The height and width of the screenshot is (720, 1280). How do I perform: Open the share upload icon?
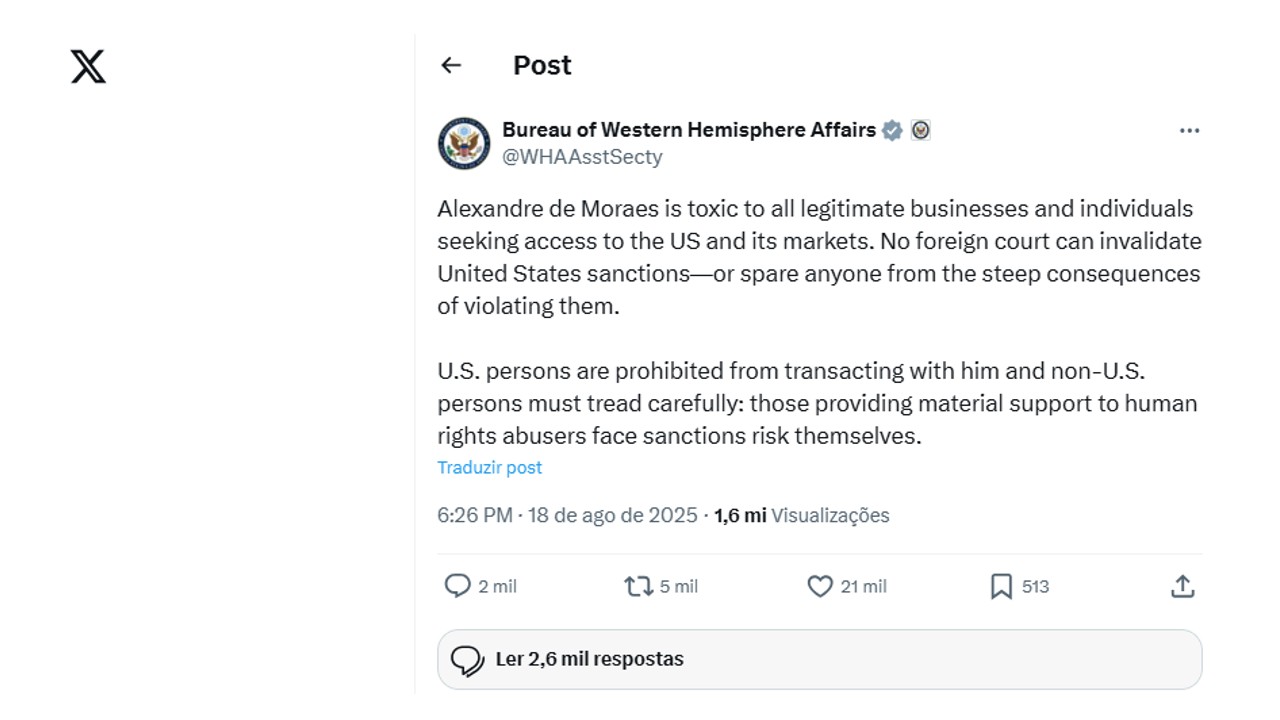tap(1183, 586)
